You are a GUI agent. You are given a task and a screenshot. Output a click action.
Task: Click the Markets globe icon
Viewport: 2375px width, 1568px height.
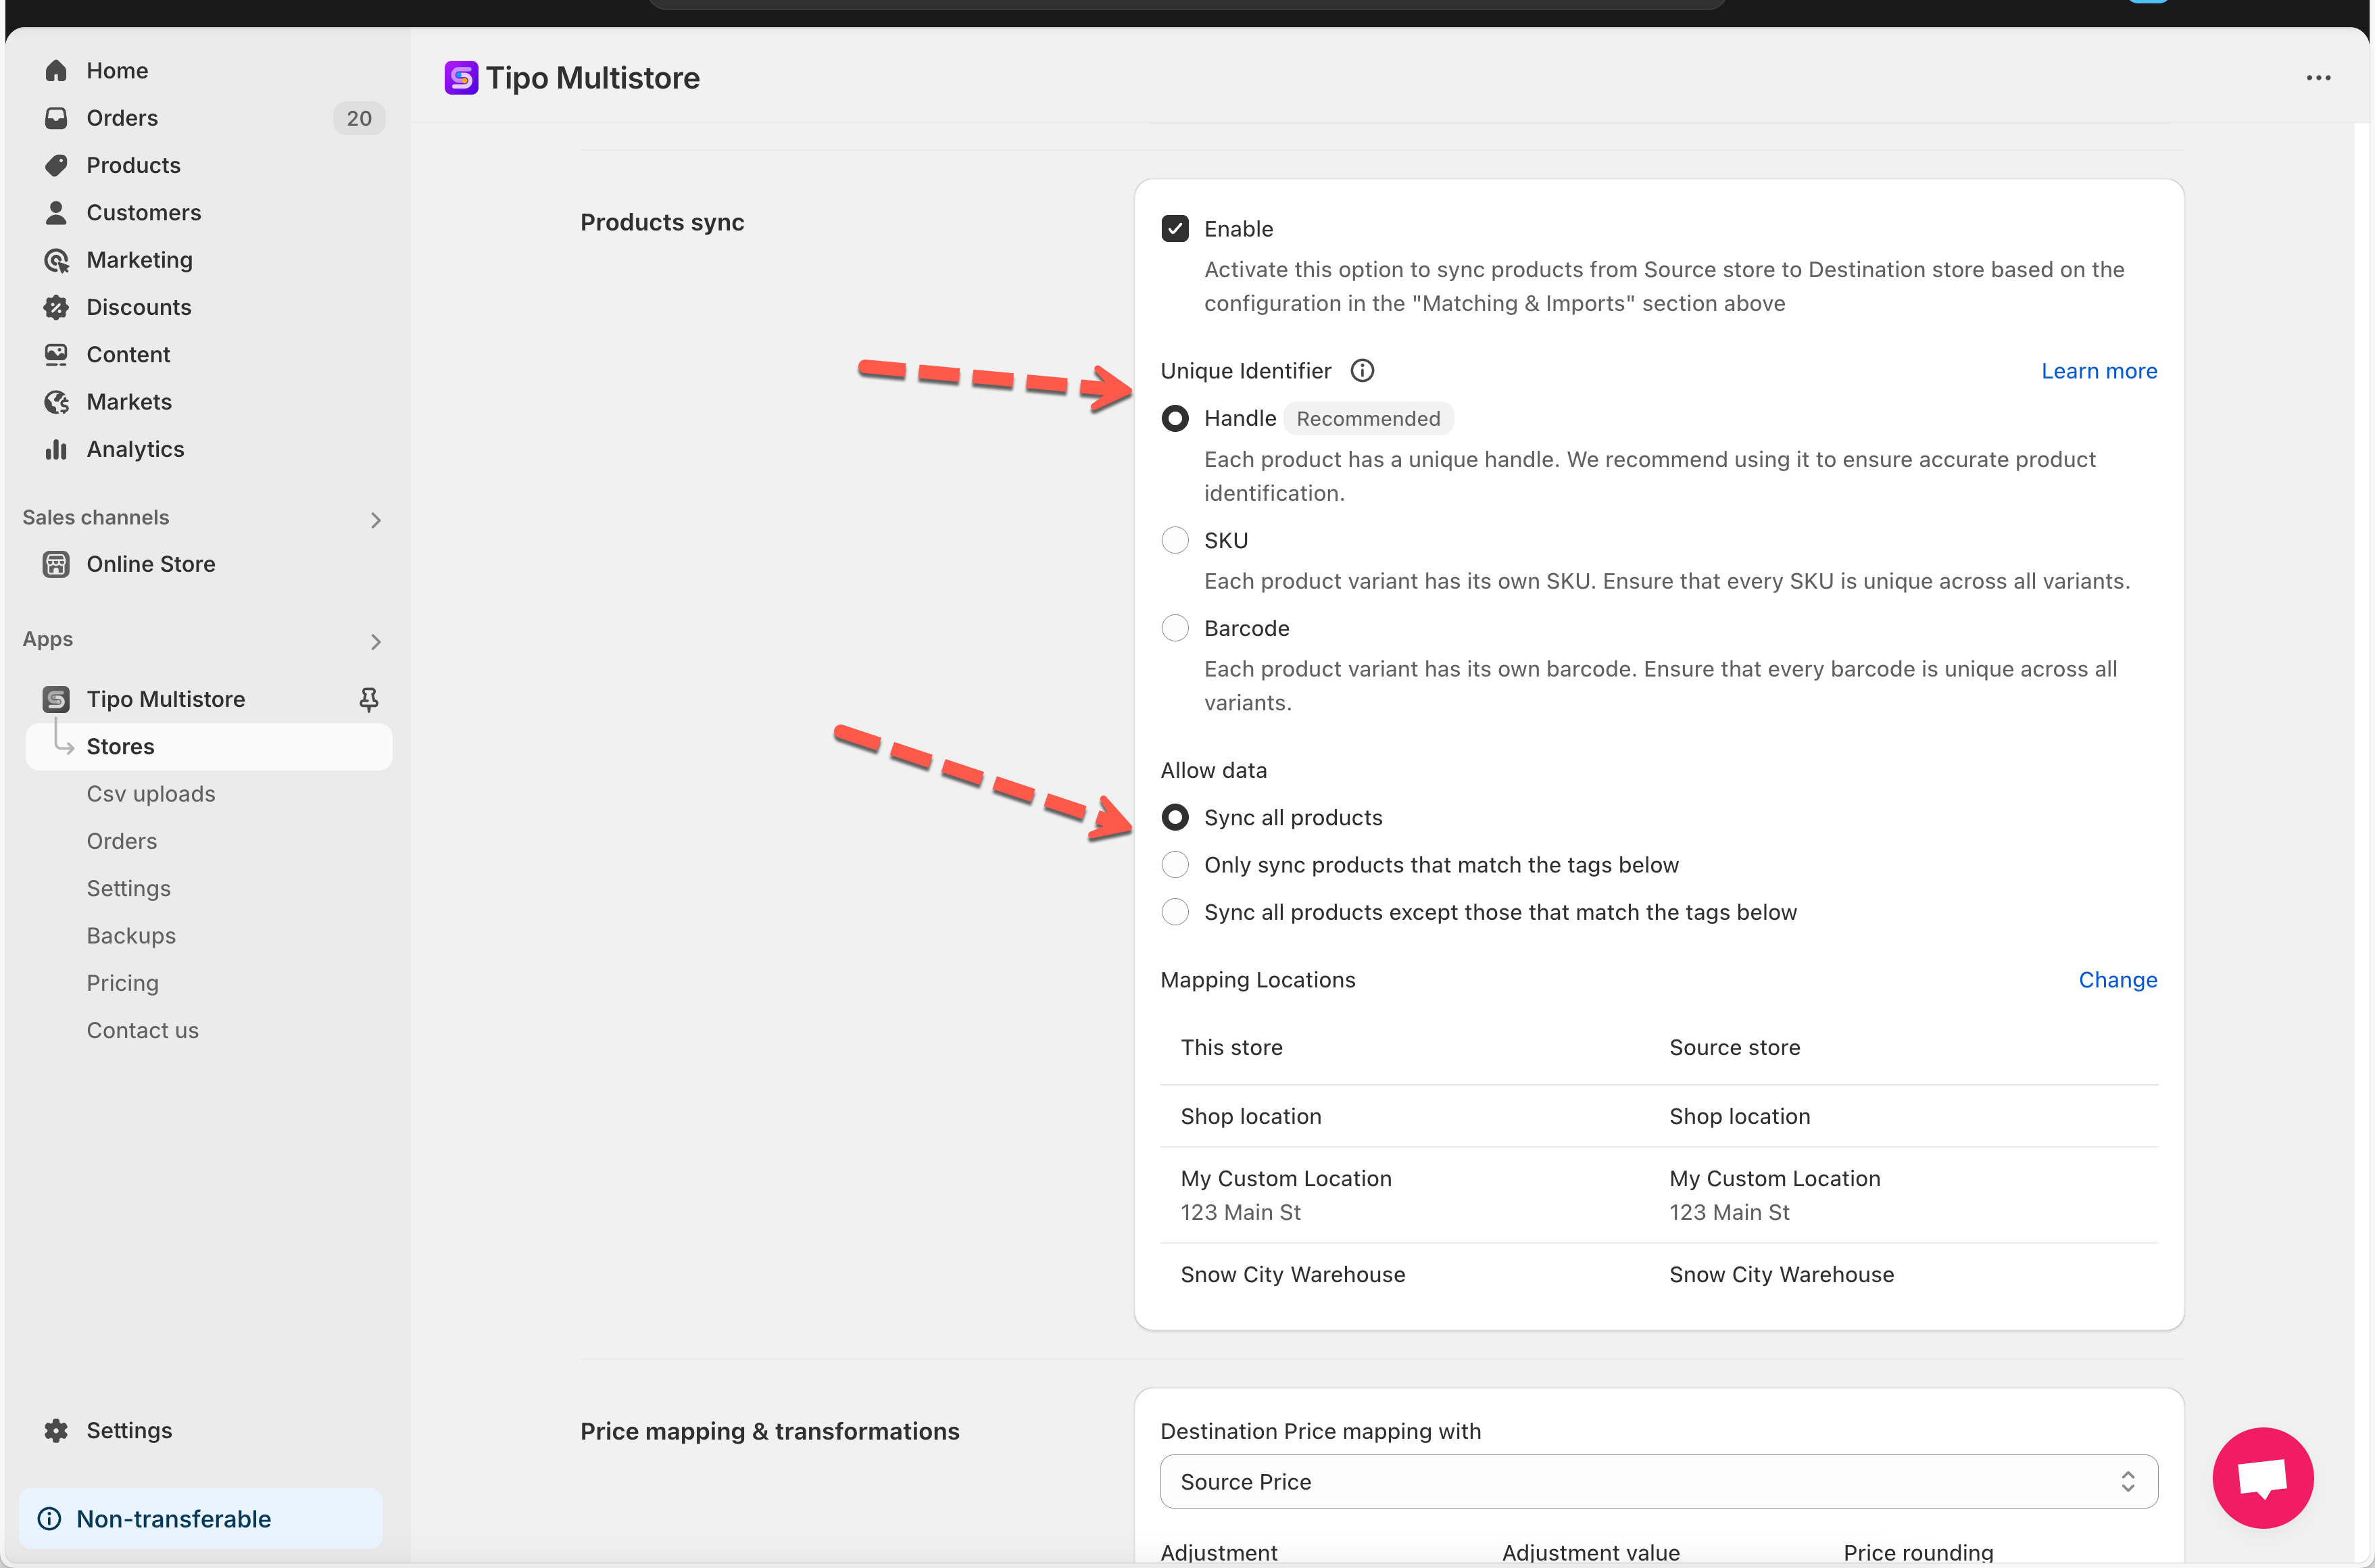coord(56,402)
